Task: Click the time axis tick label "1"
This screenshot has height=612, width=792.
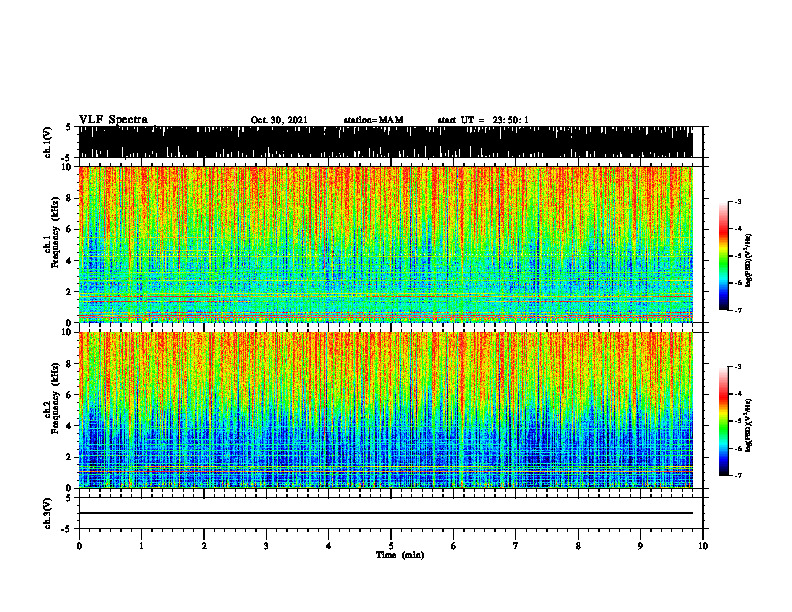Action: 141,546
